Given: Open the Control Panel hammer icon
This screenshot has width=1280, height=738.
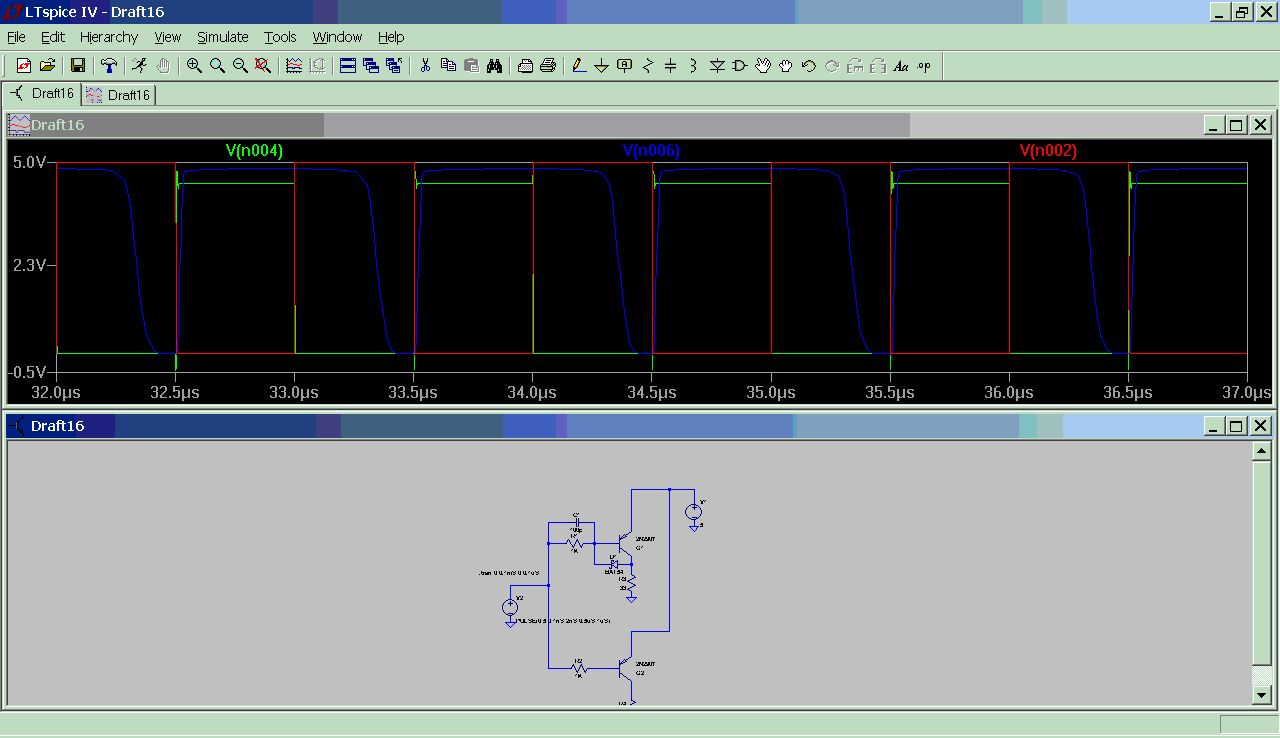Looking at the screenshot, I should tap(109, 66).
